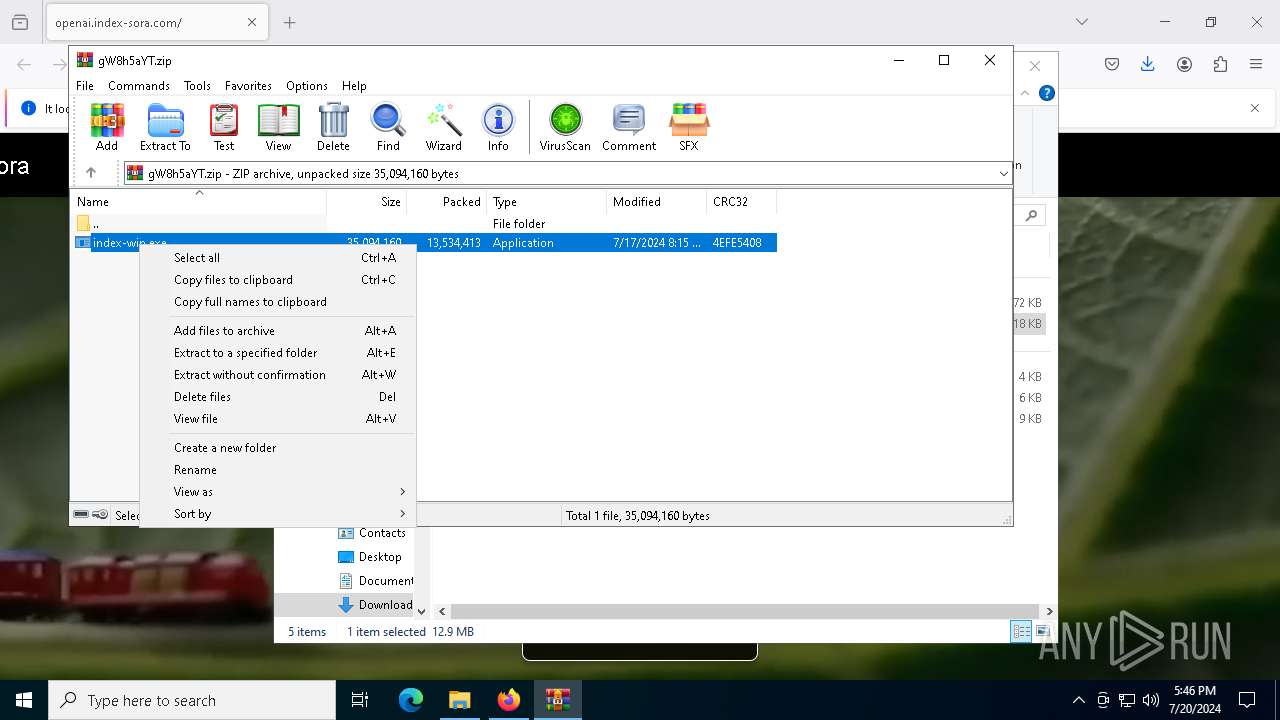Choose Delete files in context menu

(278, 397)
